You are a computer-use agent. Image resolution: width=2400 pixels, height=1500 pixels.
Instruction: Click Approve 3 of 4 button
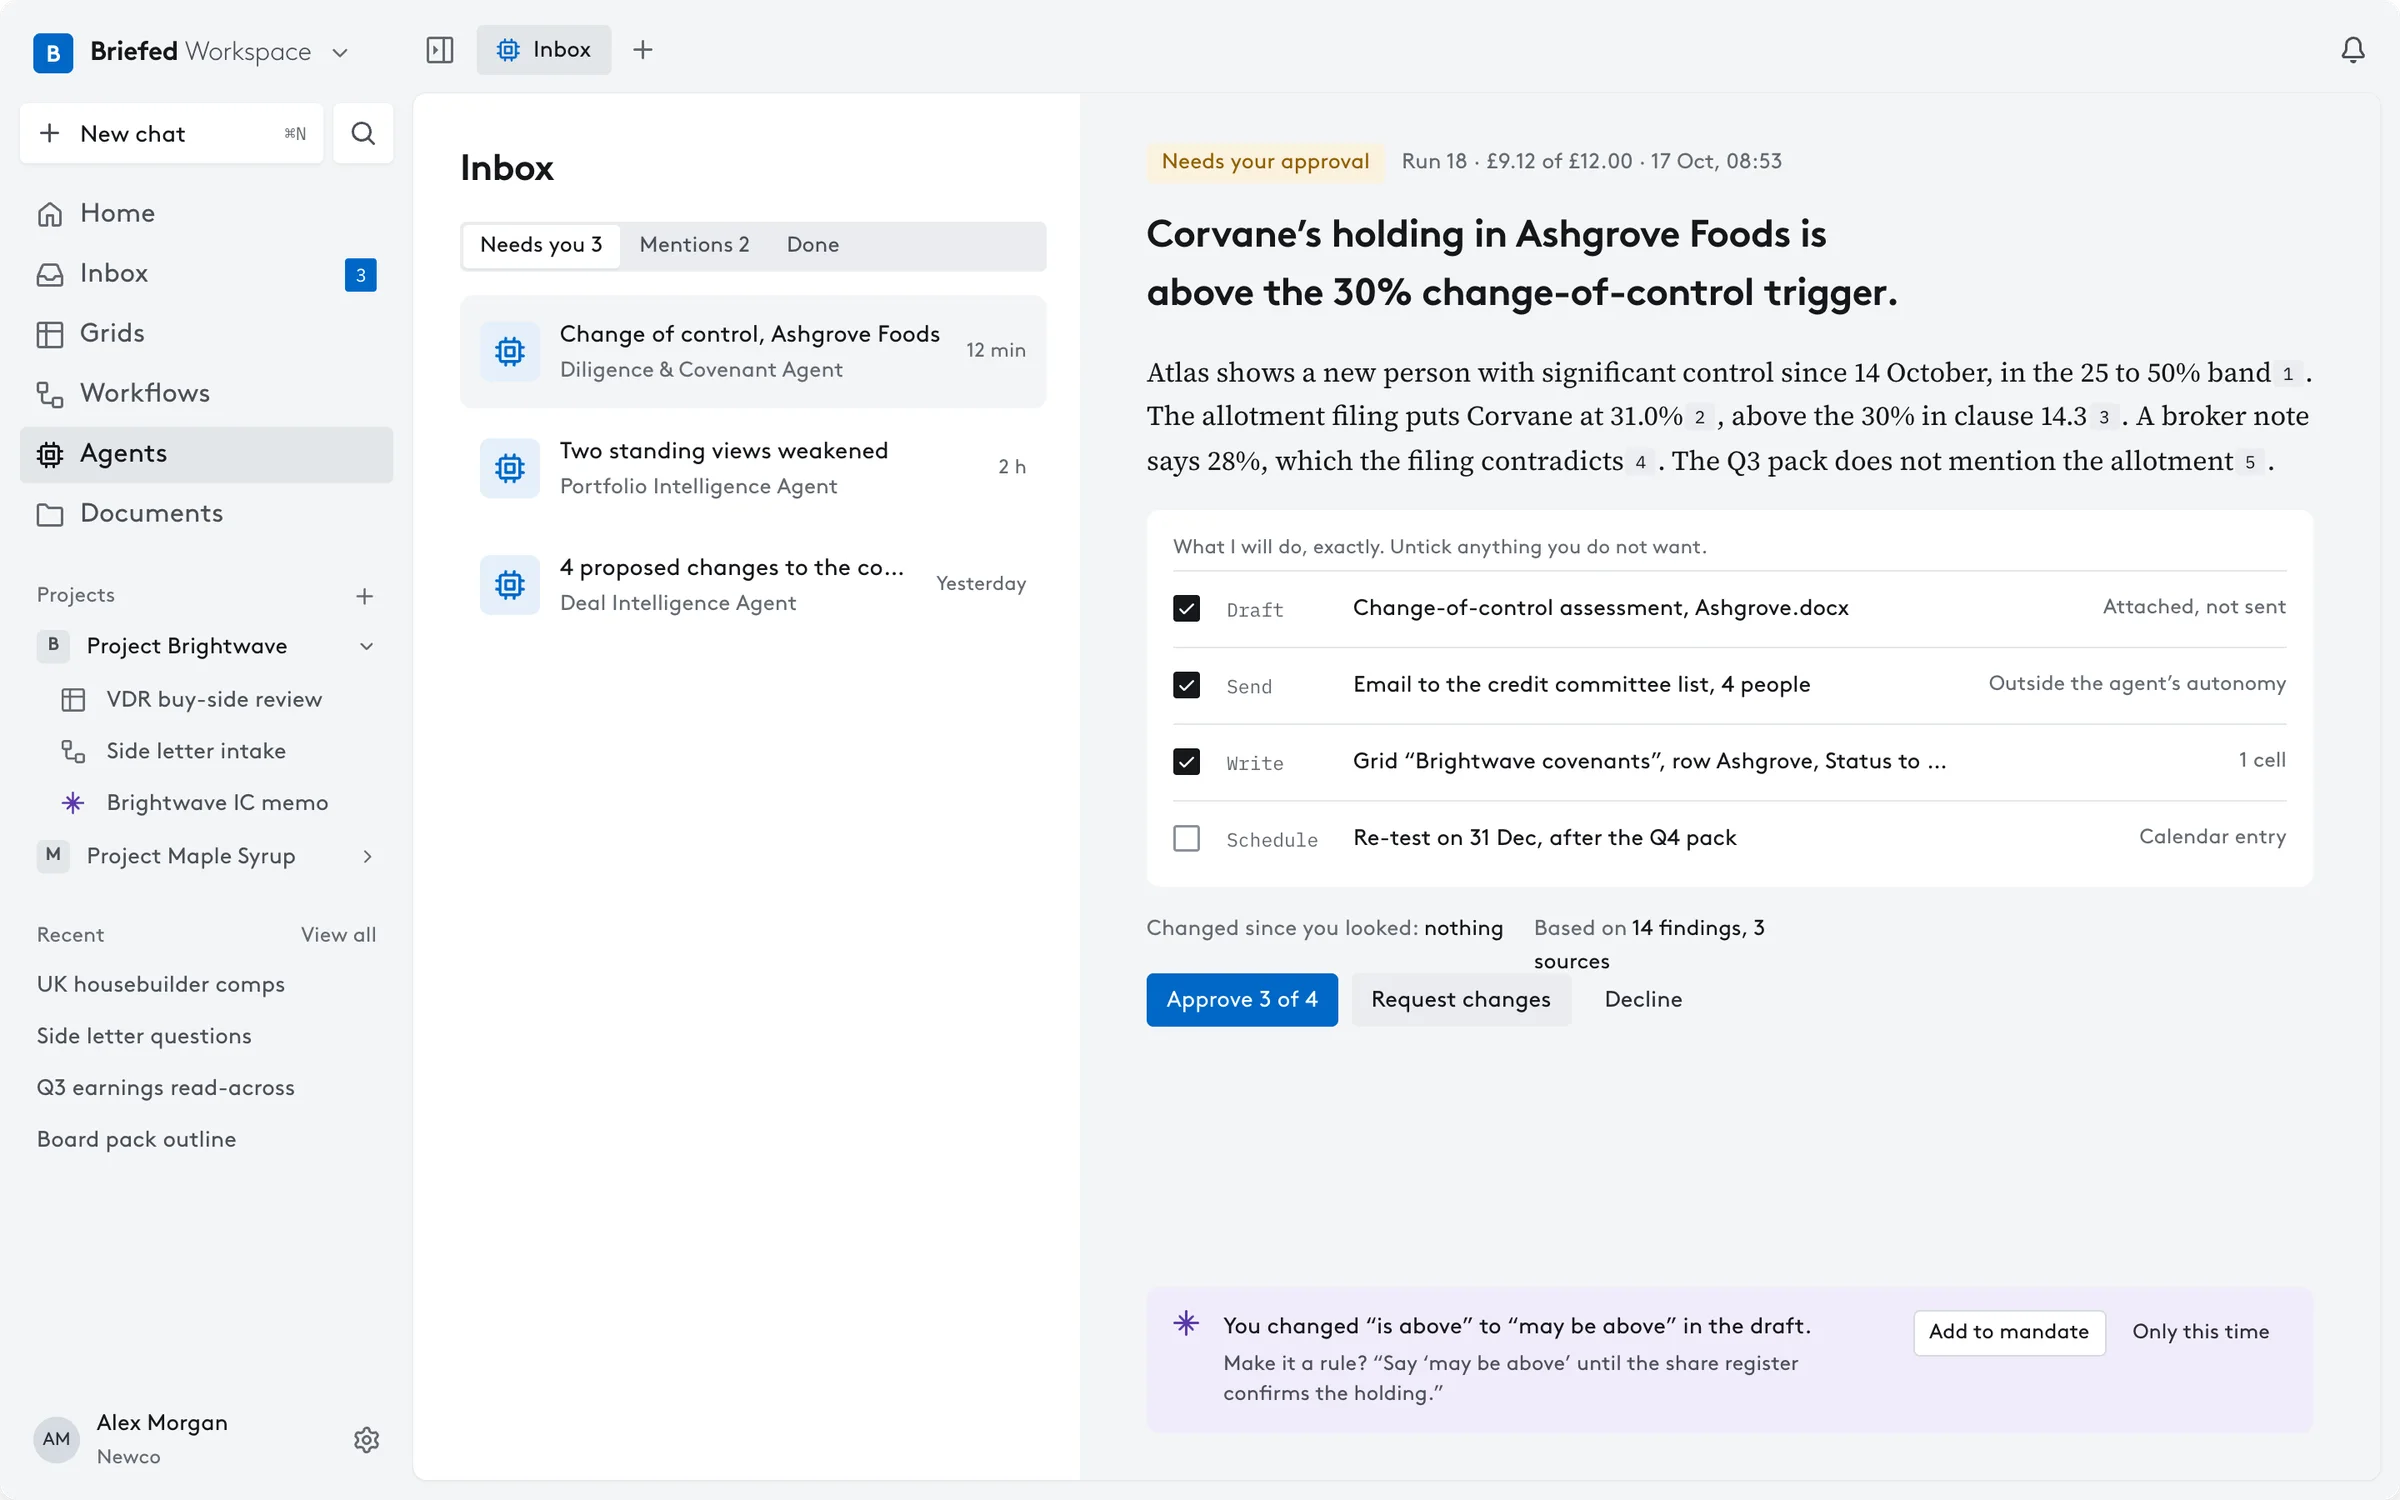(x=1242, y=999)
